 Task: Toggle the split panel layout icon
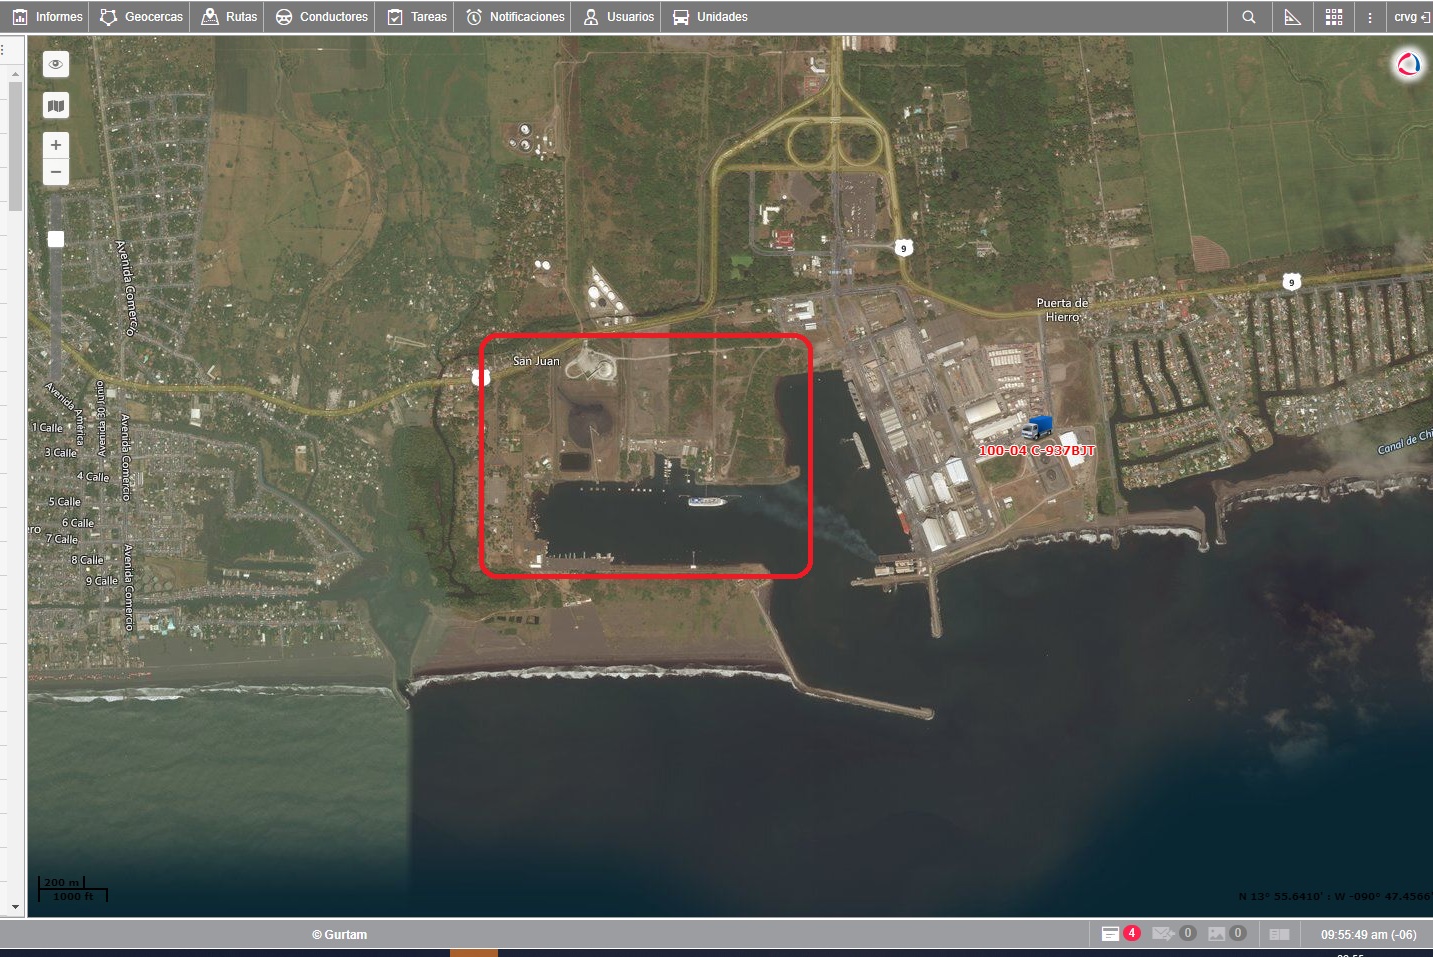pyautogui.click(x=1279, y=934)
